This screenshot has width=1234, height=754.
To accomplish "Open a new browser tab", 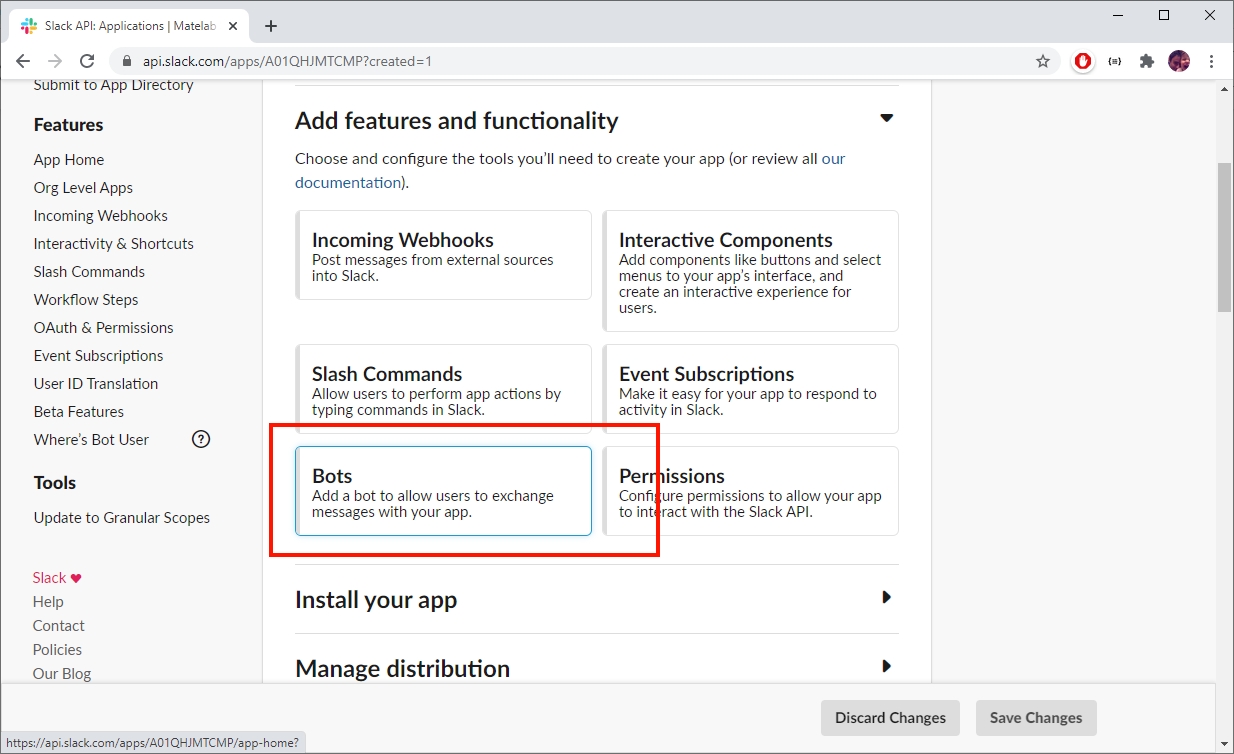I will [x=271, y=26].
